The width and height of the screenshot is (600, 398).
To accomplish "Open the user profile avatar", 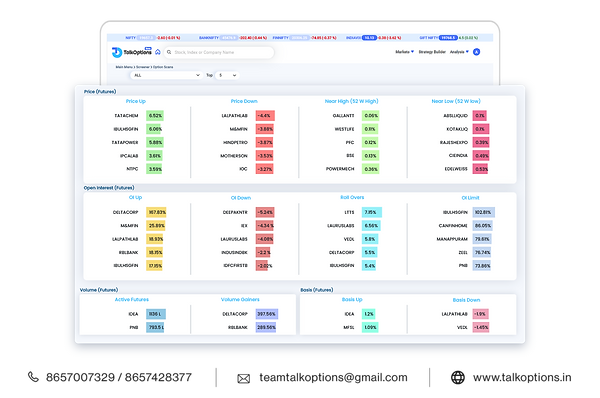I will point(476,52).
